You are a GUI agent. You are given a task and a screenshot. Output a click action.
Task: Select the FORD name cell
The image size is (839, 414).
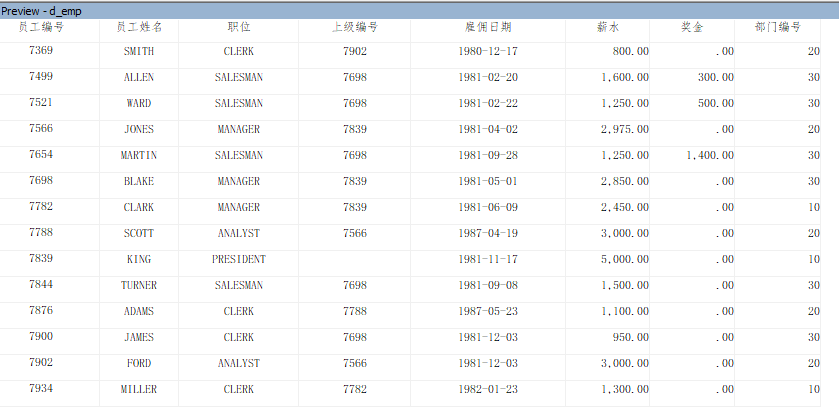(139, 364)
